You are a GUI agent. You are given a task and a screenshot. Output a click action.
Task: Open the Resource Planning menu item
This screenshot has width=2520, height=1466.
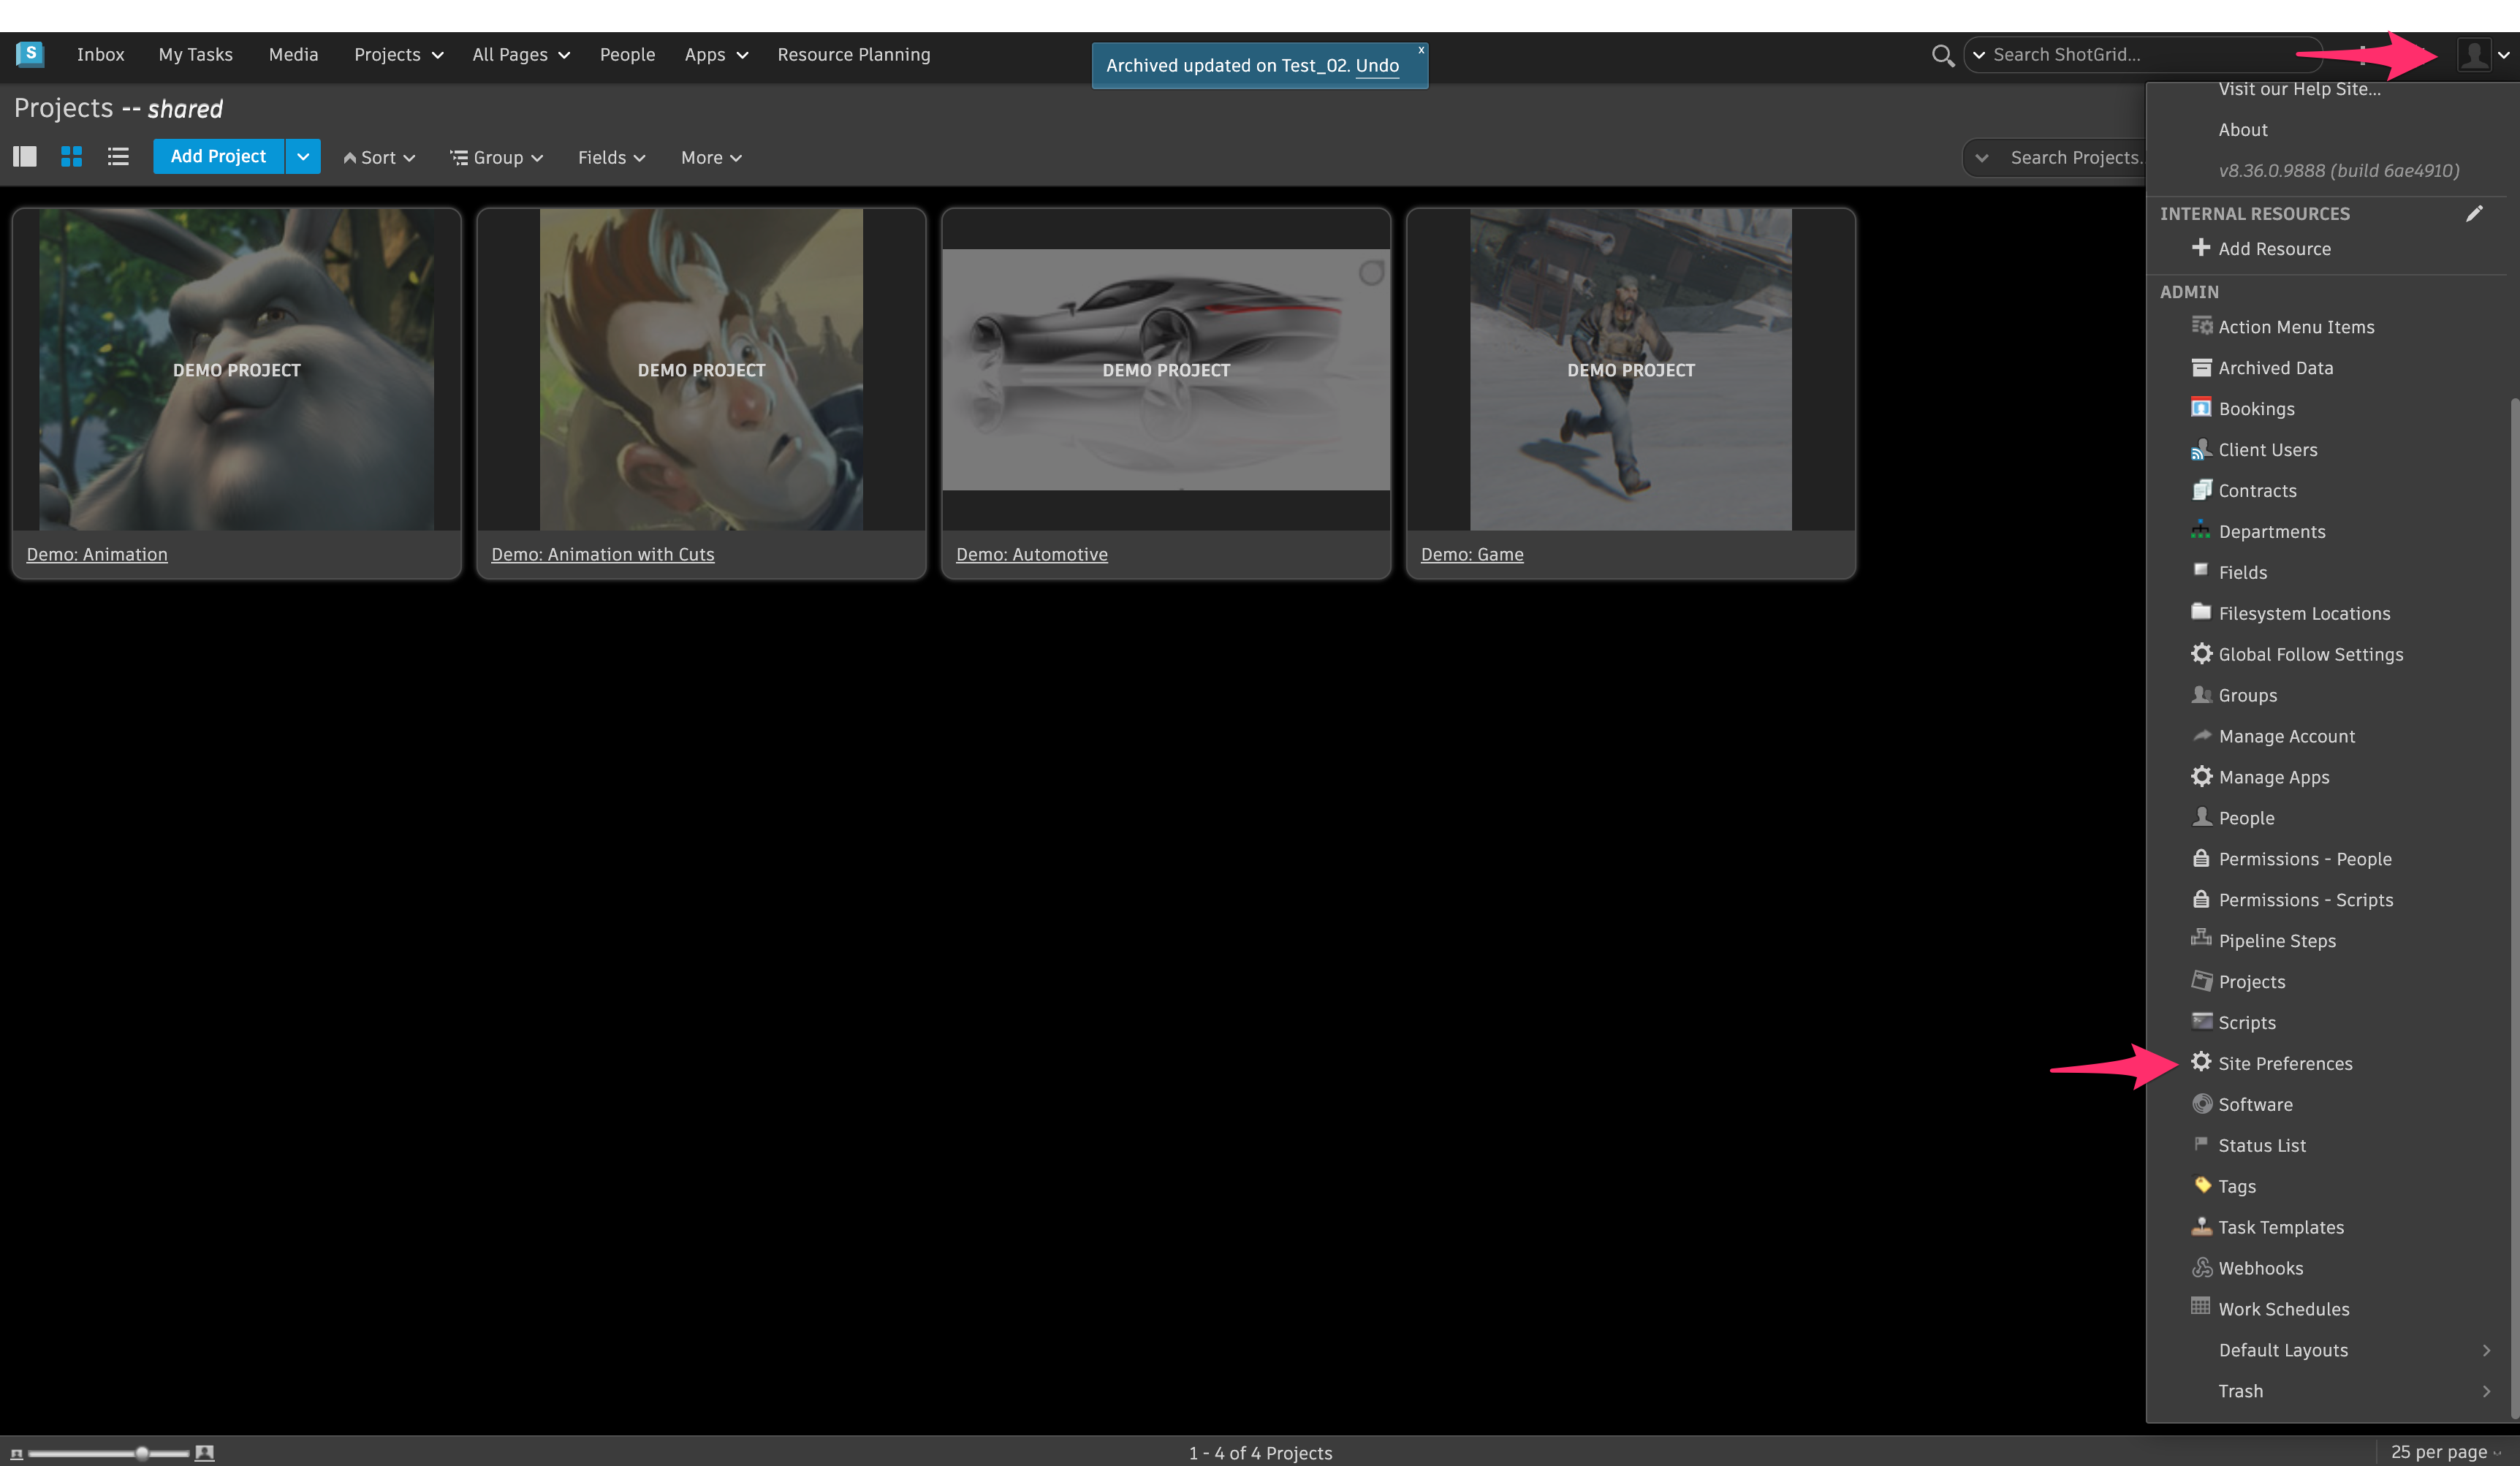click(x=853, y=55)
